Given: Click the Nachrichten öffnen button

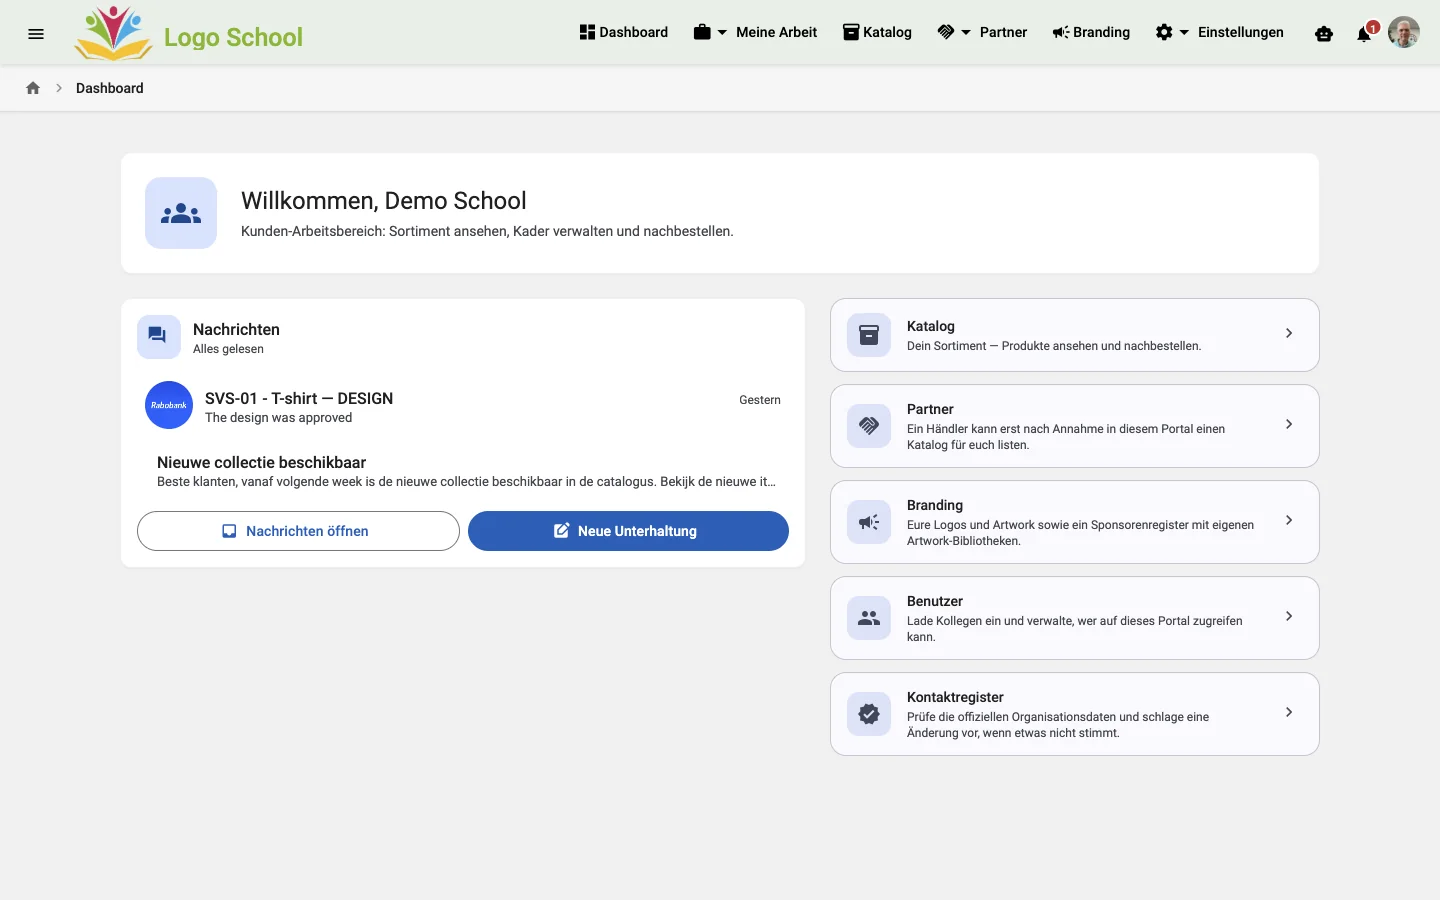Looking at the screenshot, I should coord(298,531).
